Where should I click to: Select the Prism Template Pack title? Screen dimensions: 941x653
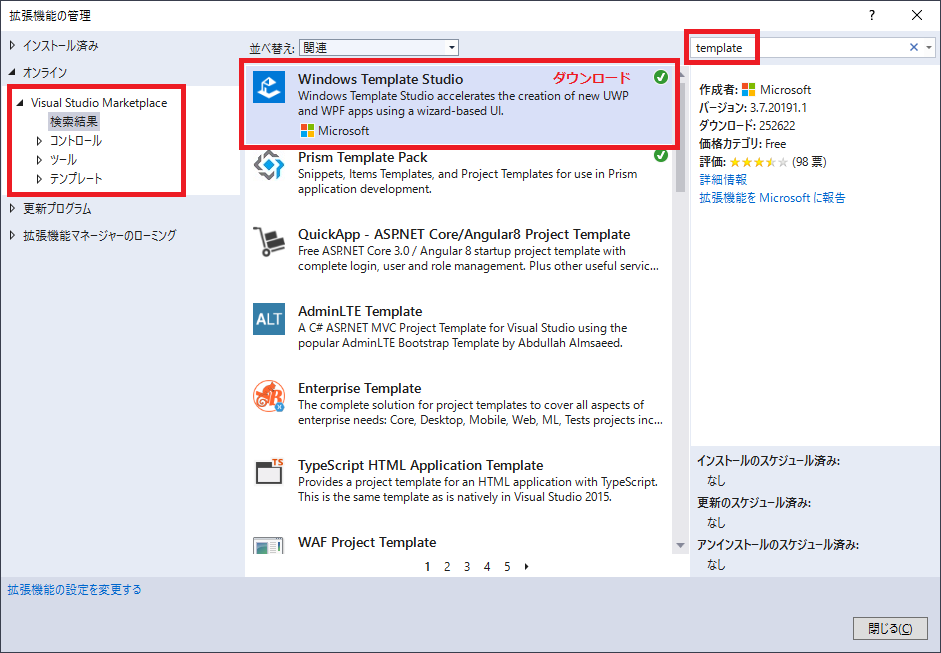tap(362, 157)
